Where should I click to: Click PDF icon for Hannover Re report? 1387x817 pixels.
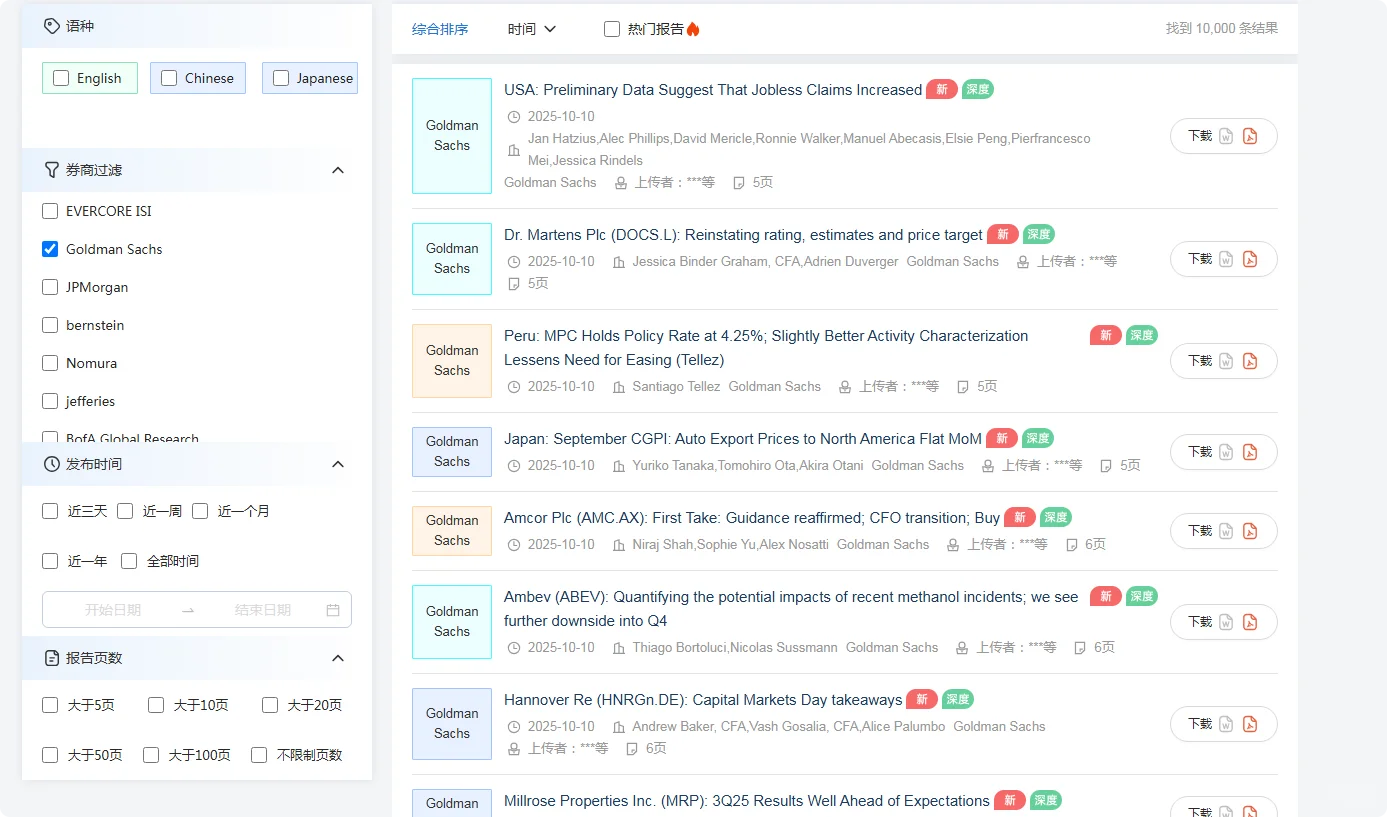tap(1250, 724)
